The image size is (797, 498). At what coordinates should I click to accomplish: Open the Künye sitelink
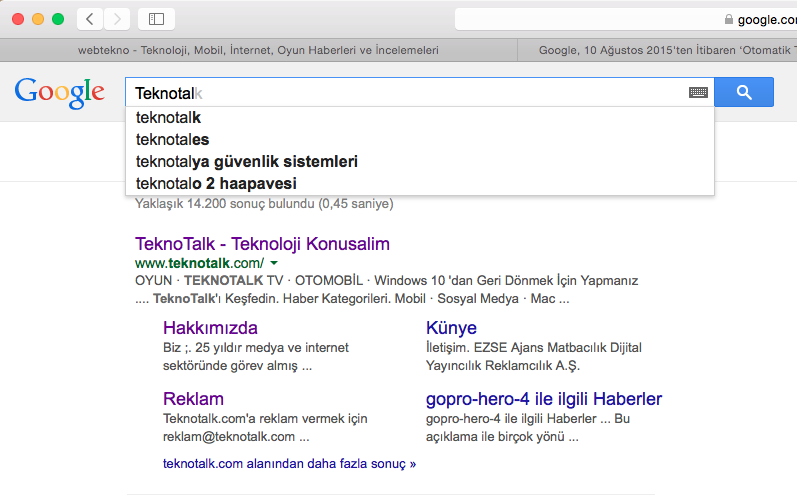451,328
